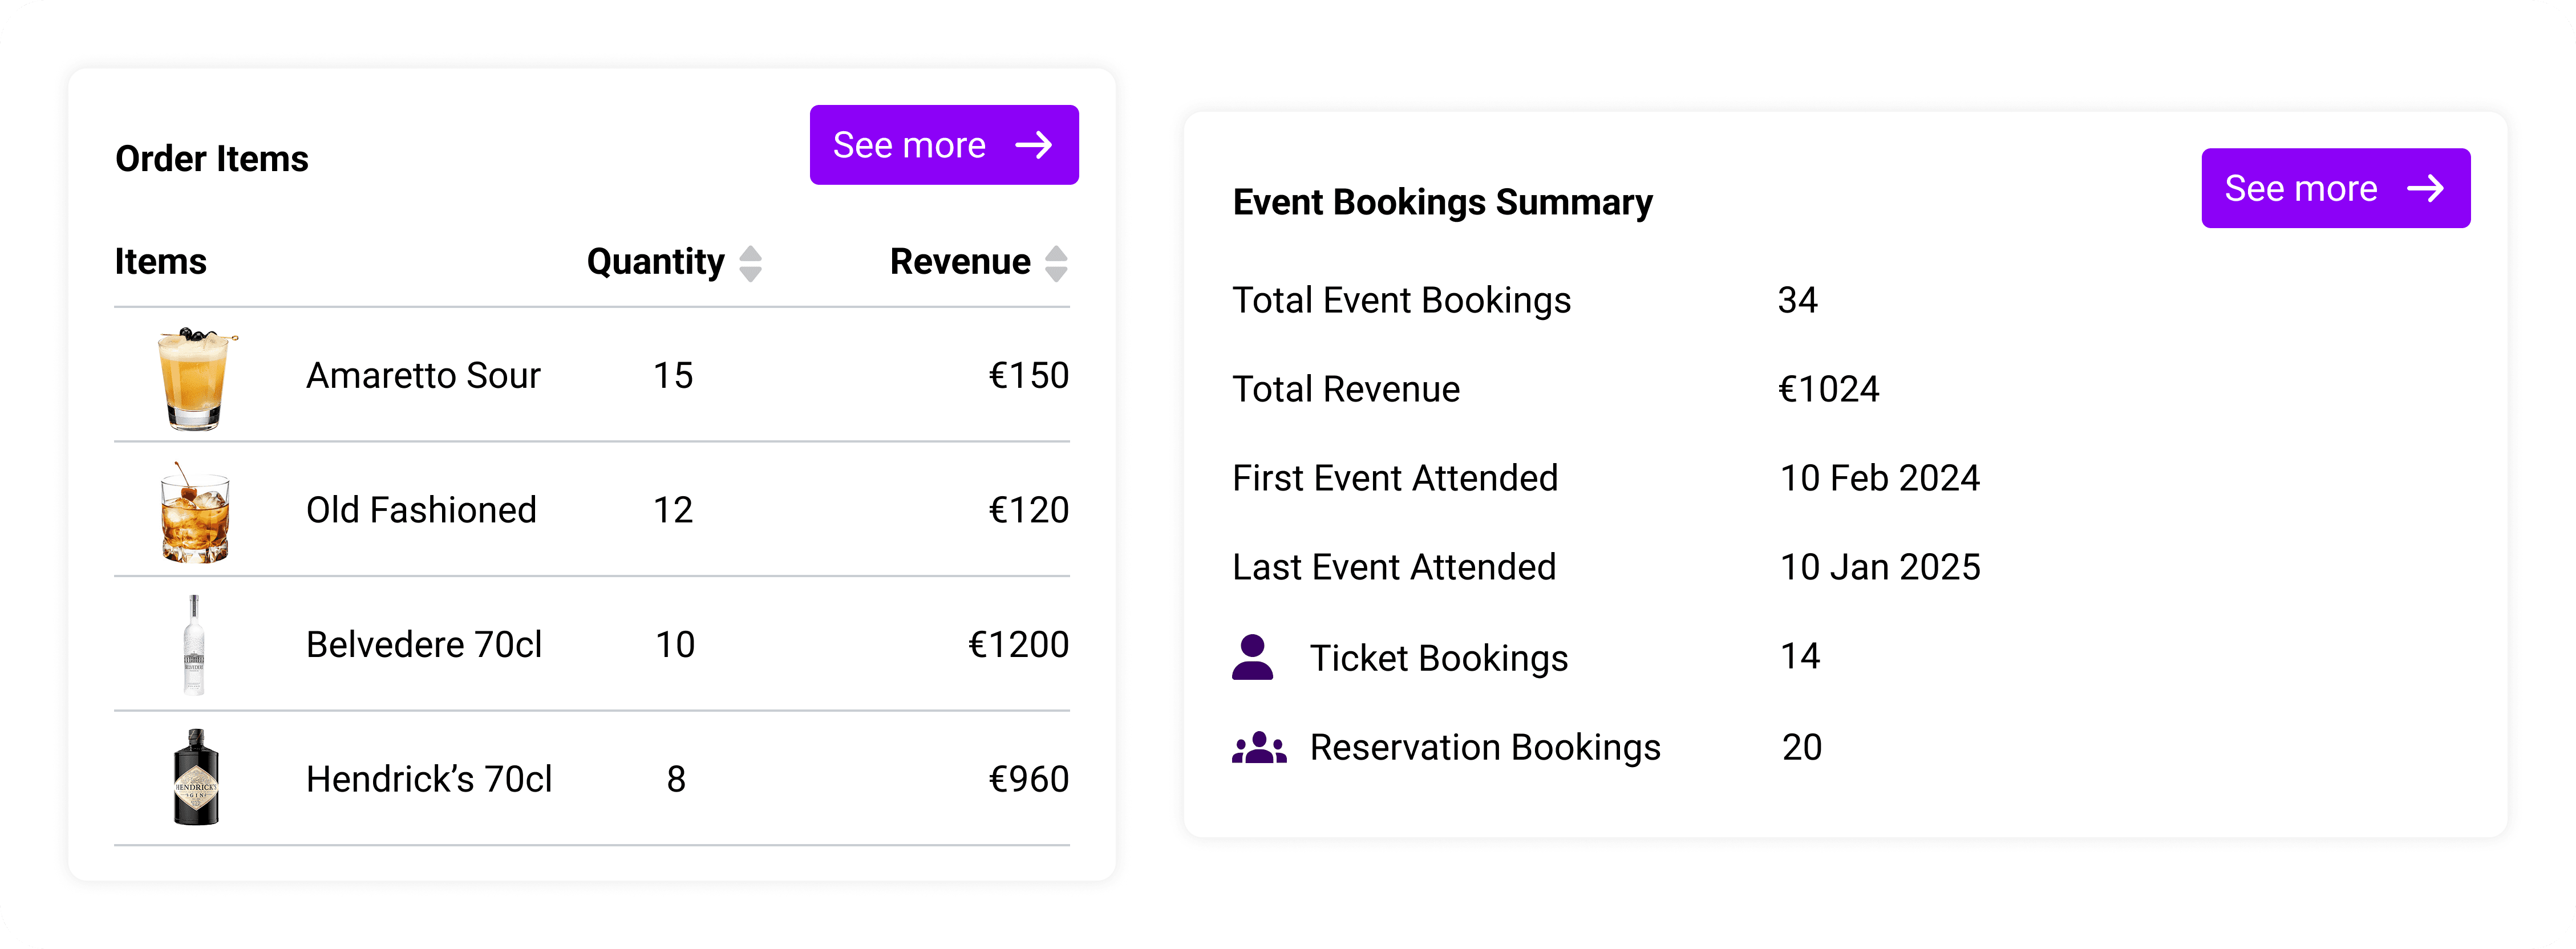Image resolution: width=2576 pixels, height=949 pixels.
Task: Click the Amaretto Sour item name
Action: (x=423, y=376)
